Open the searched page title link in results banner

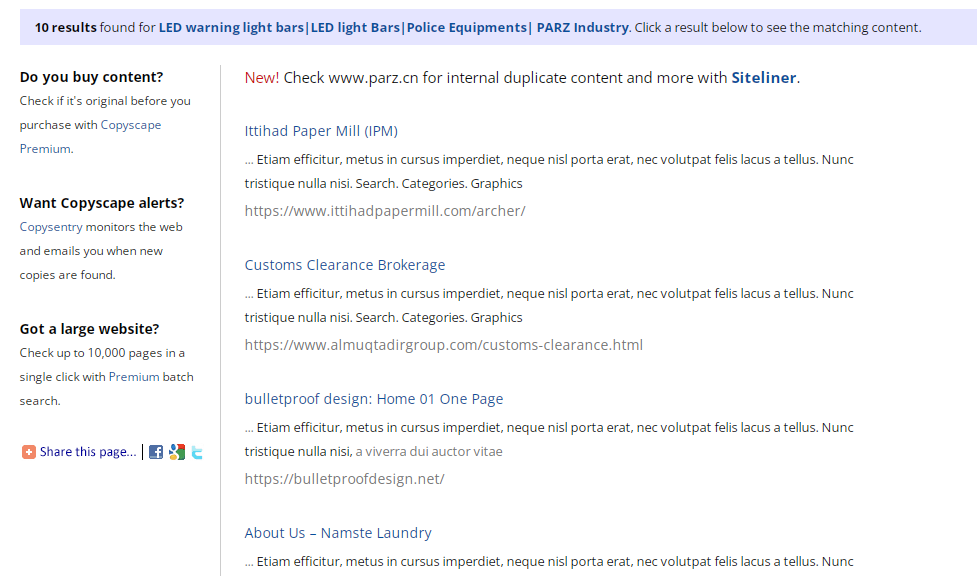coord(394,27)
